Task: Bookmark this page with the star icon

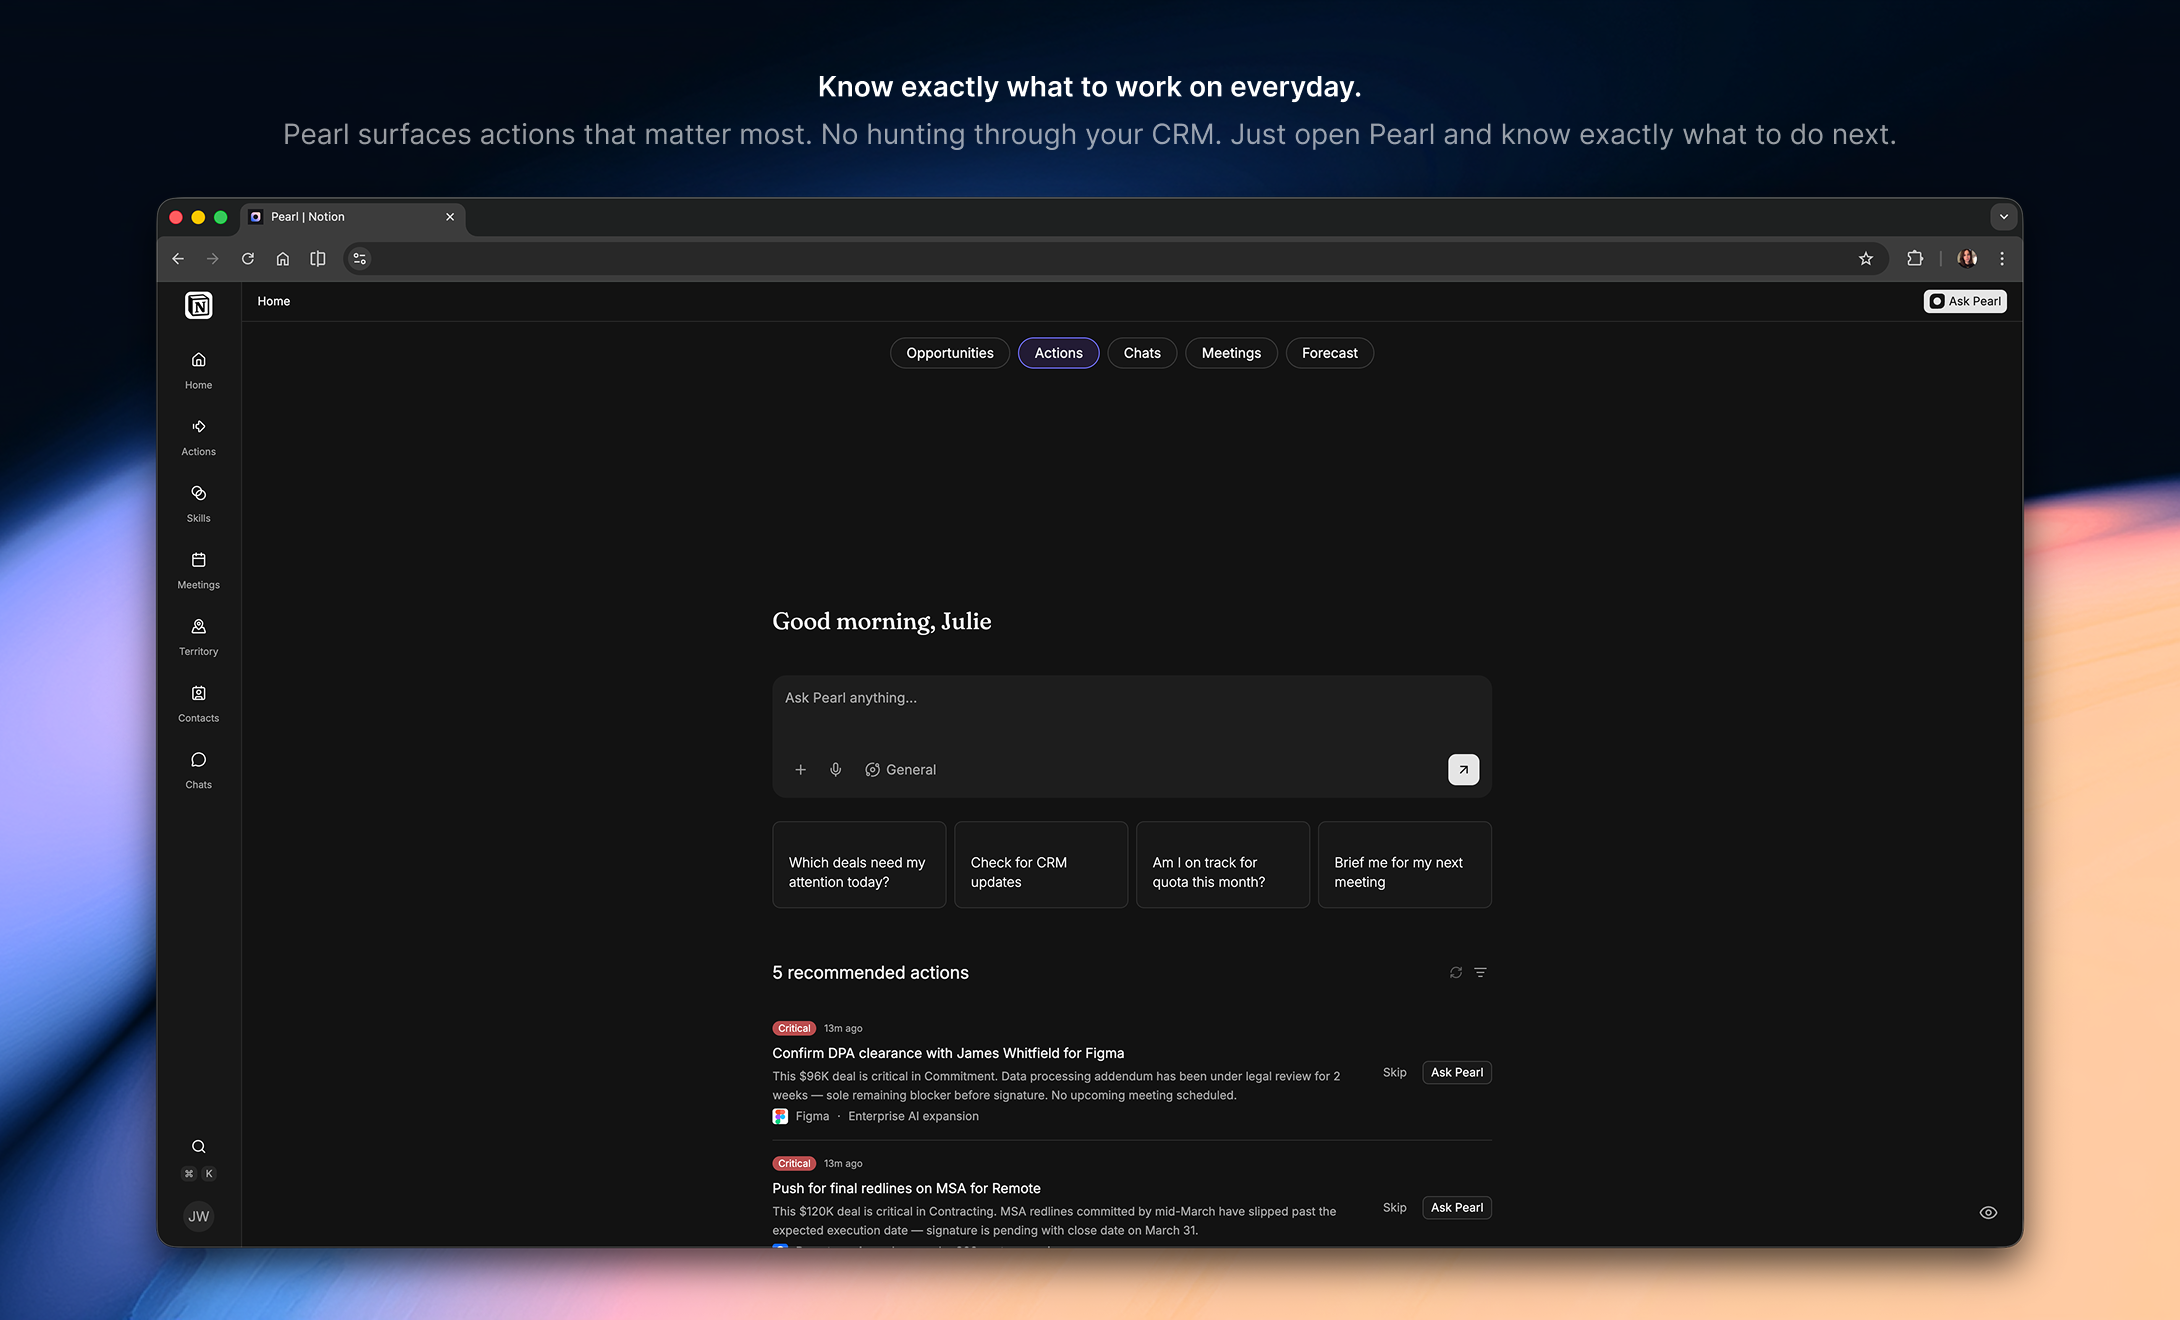Action: [x=1866, y=259]
